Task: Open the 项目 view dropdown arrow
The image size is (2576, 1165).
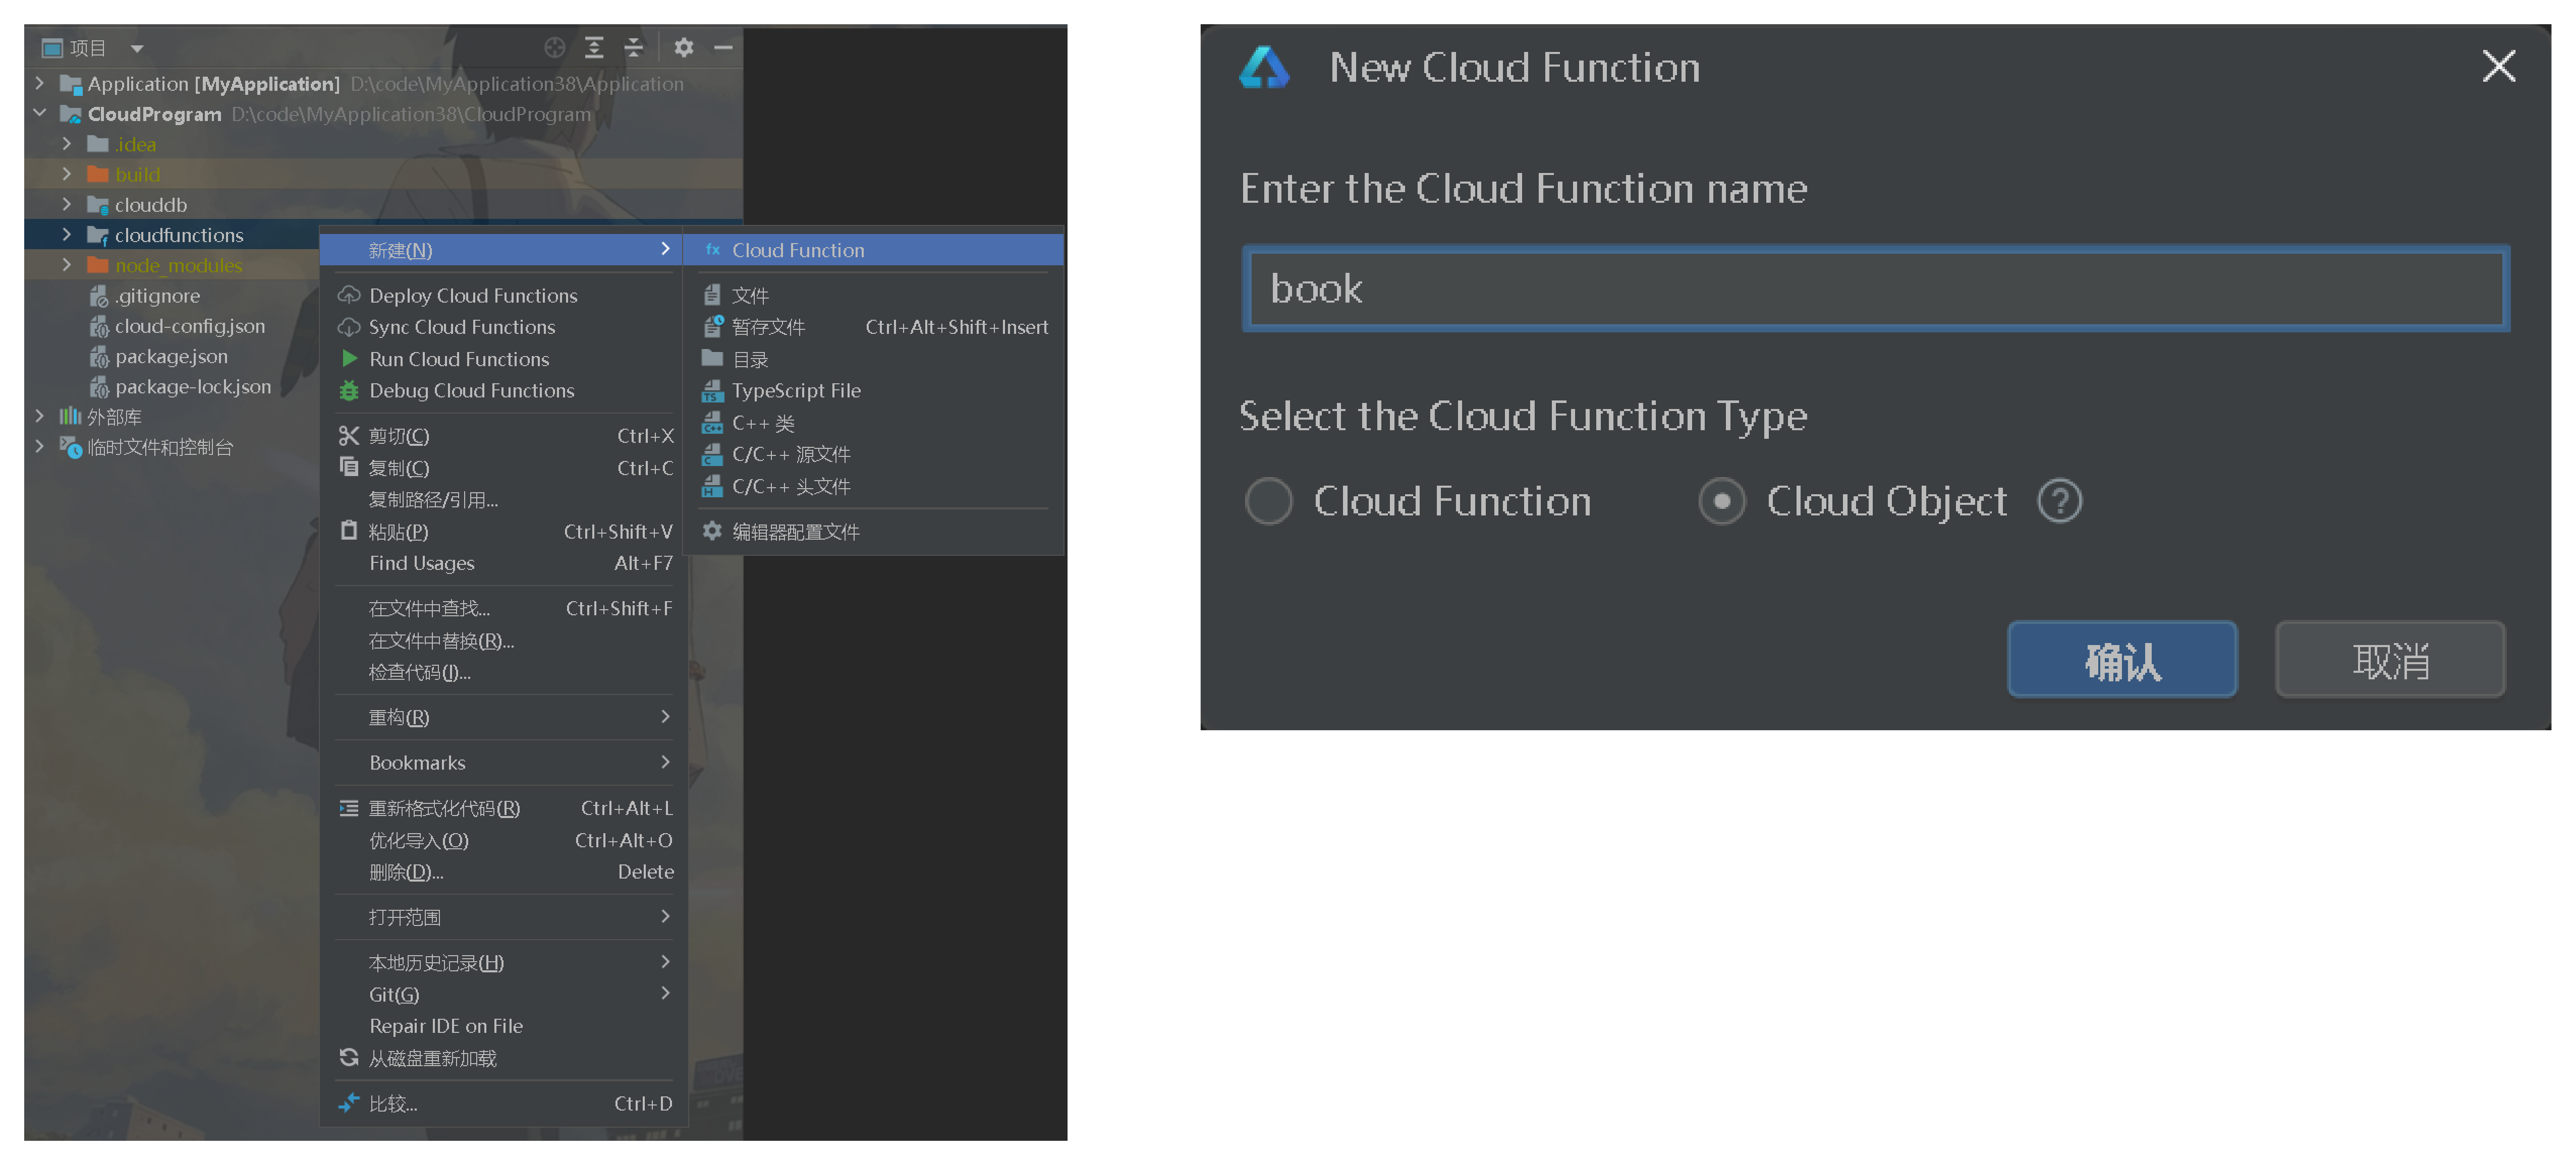Action: tap(137, 48)
